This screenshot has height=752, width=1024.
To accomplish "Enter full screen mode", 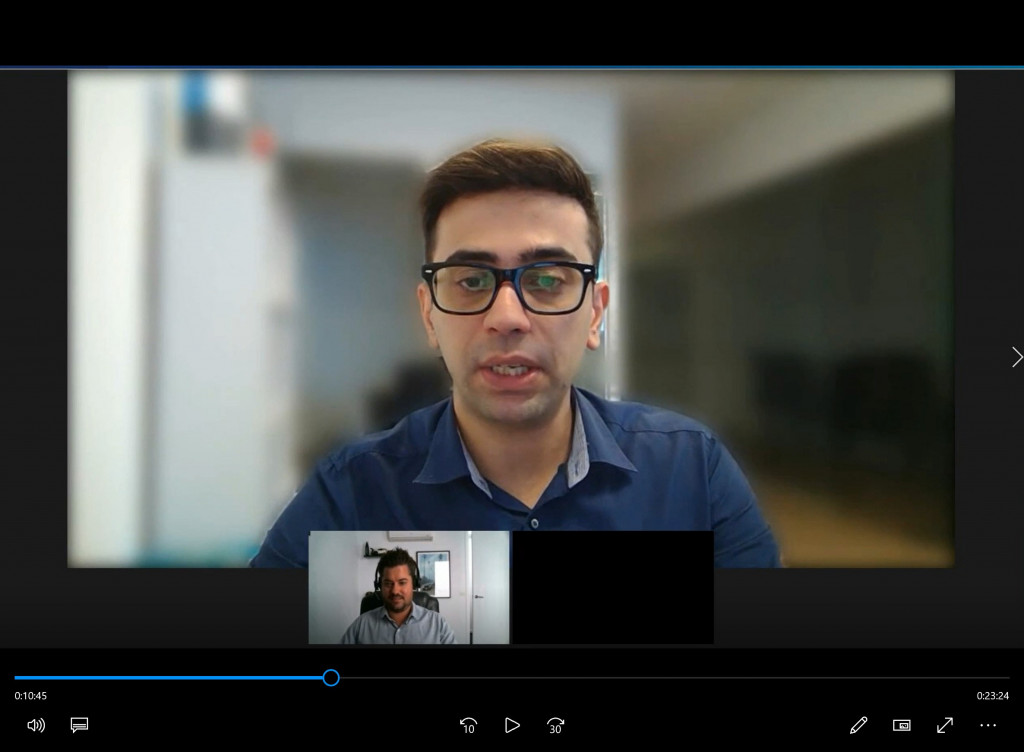I will (945, 725).
